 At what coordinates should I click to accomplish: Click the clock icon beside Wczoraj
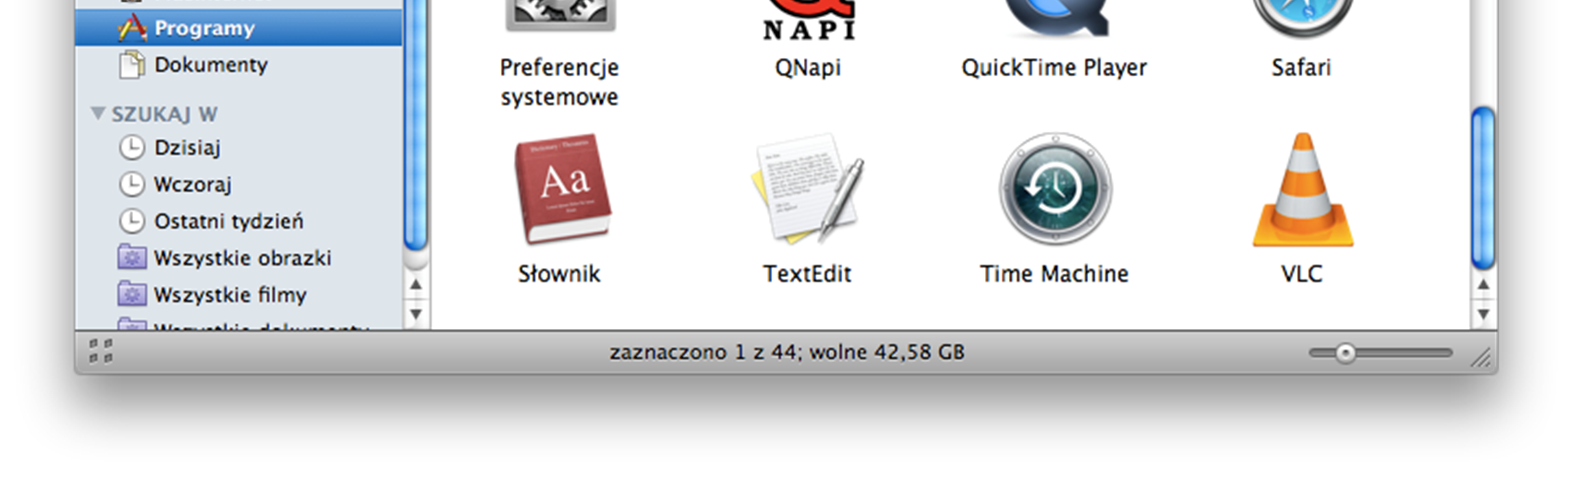[x=132, y=184]
